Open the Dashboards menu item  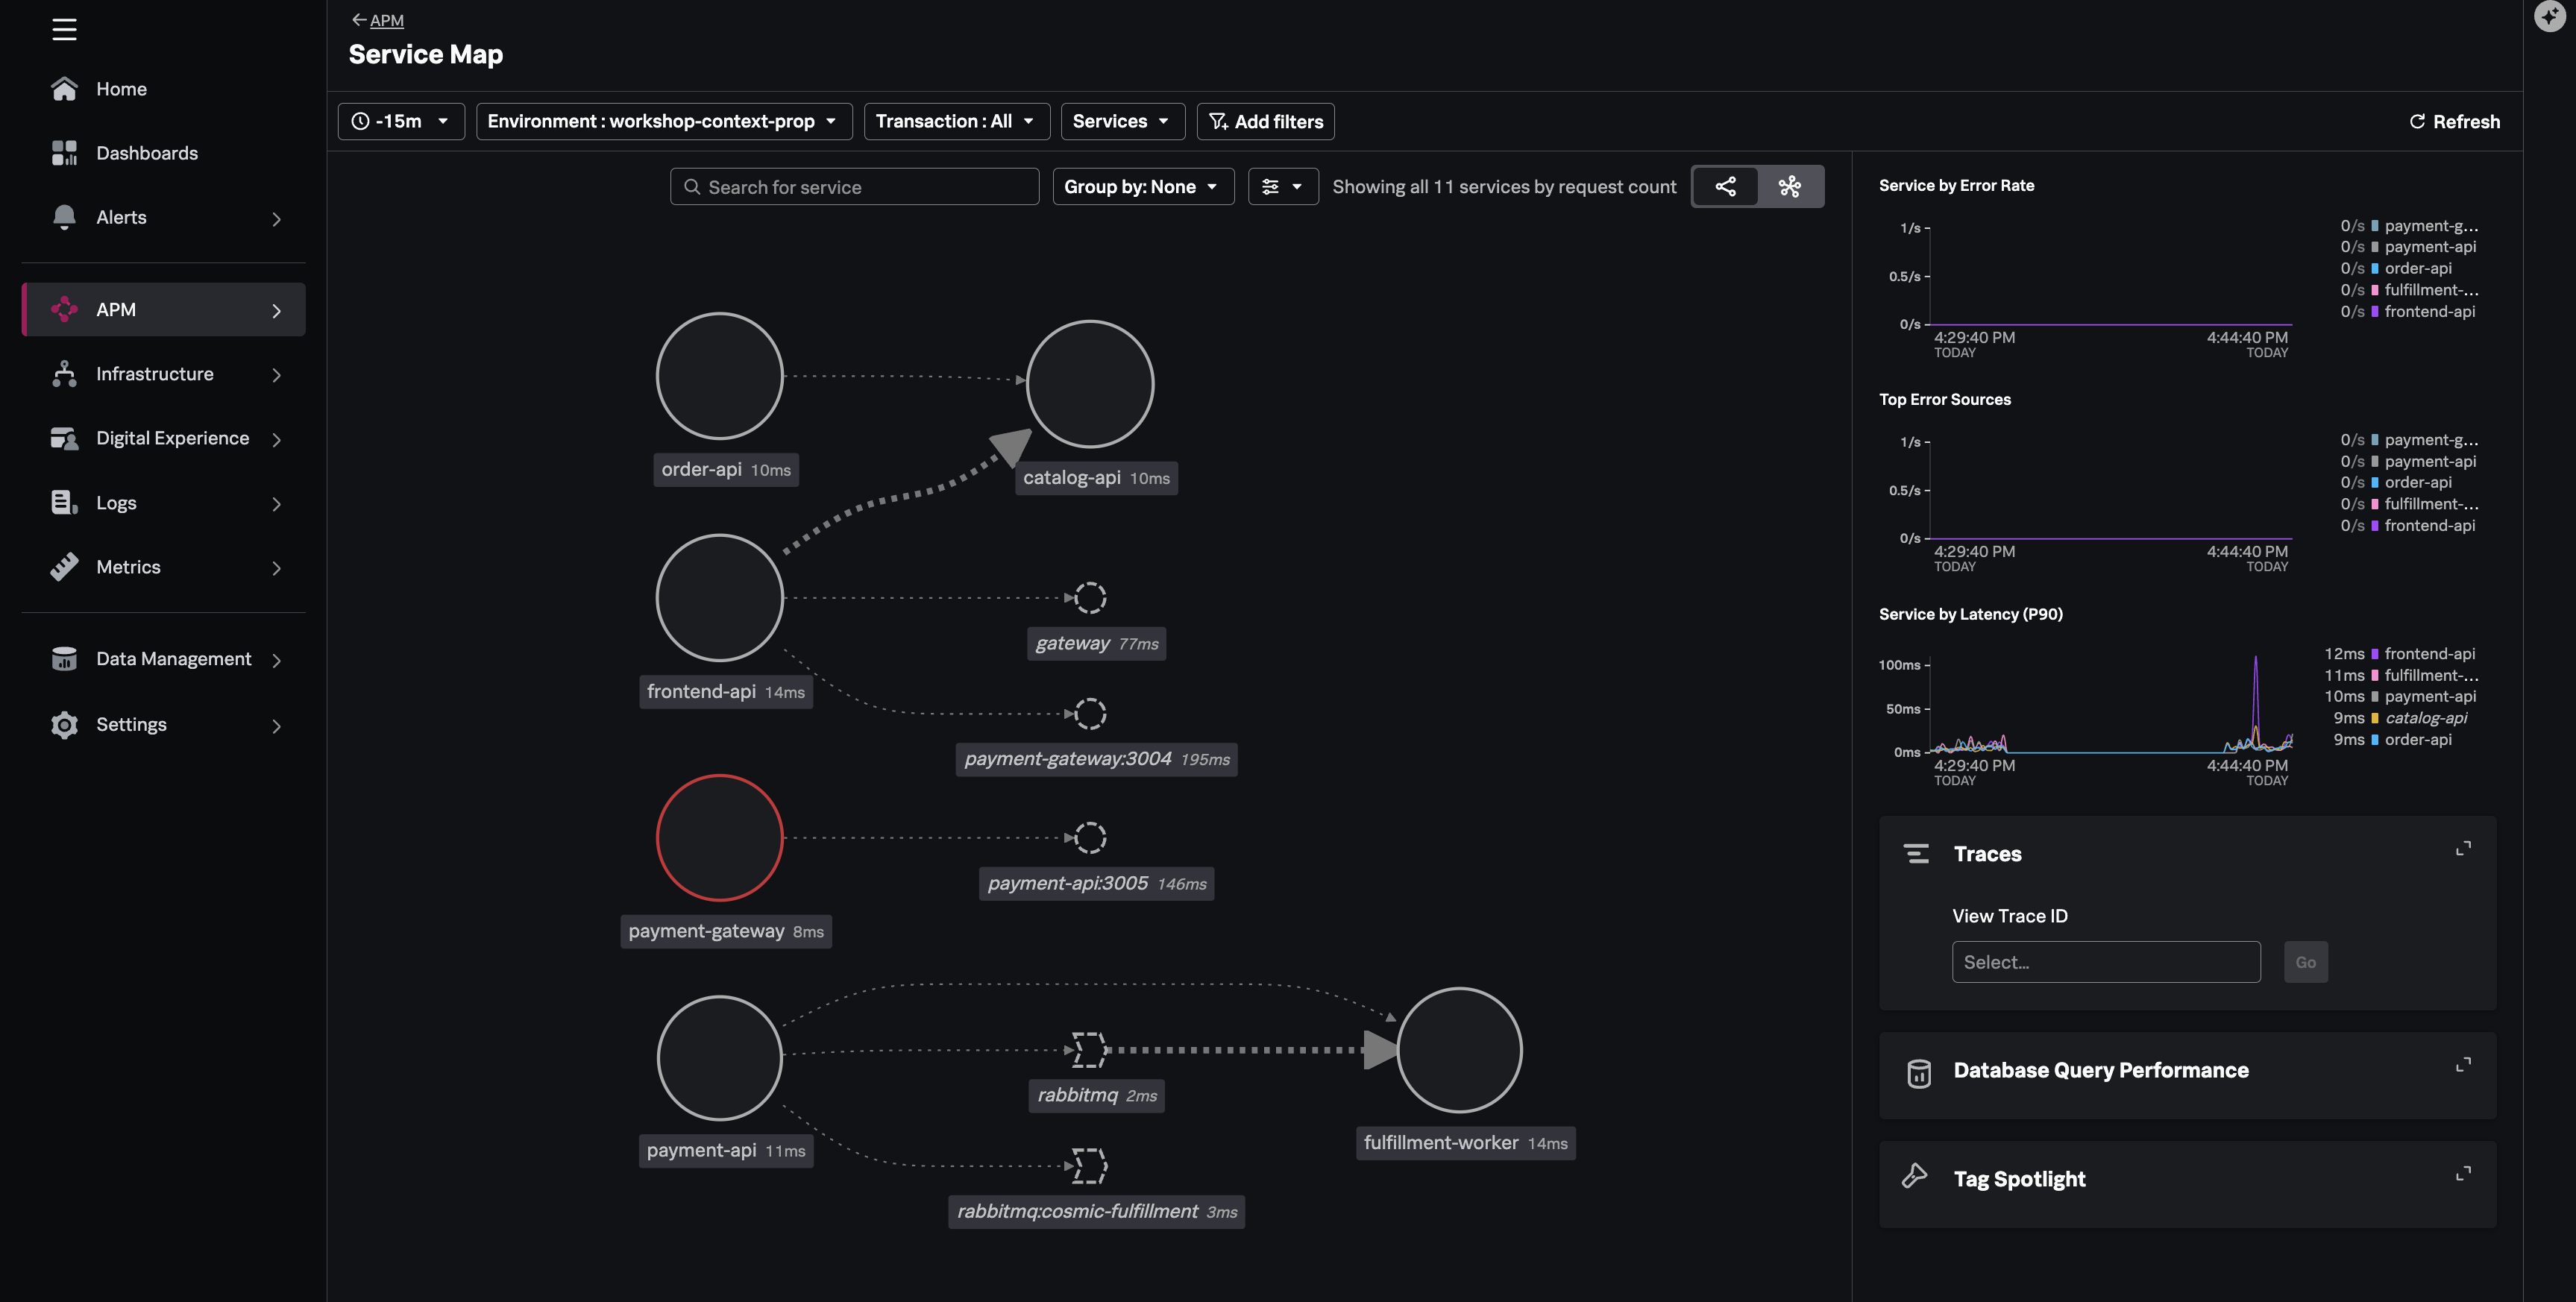(163, 153)
